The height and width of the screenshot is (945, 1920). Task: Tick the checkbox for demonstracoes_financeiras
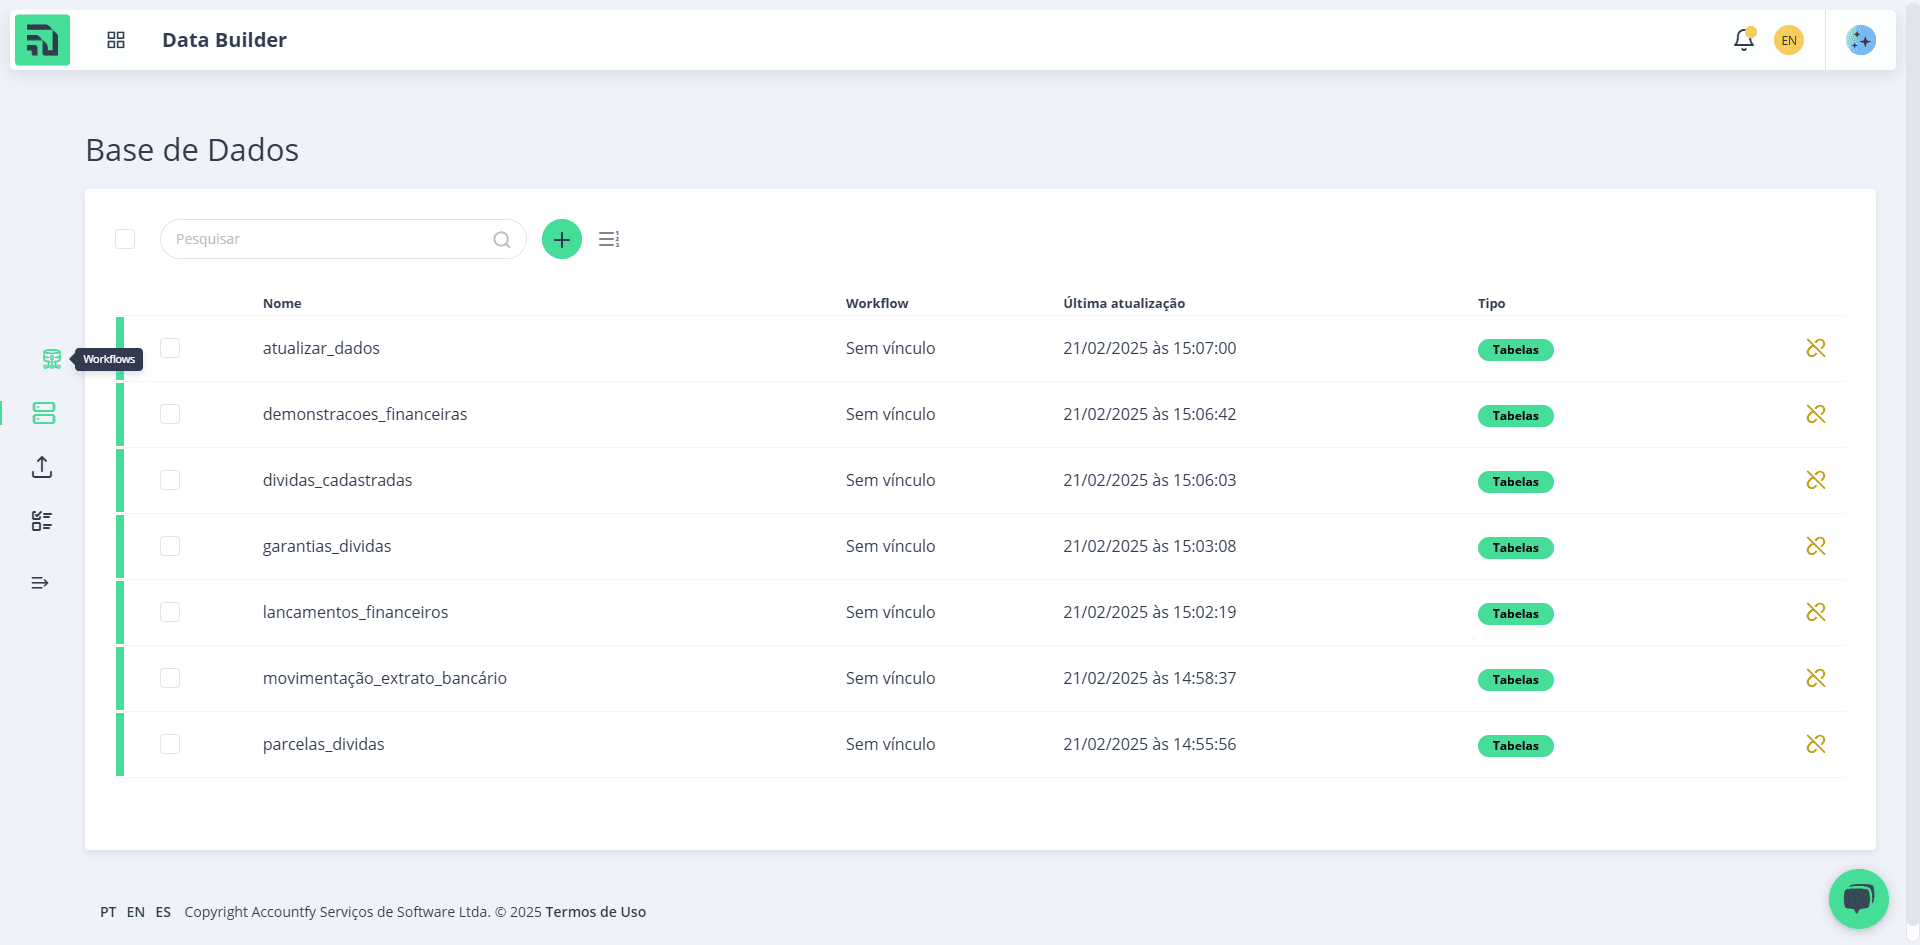[x=170, y=414]
